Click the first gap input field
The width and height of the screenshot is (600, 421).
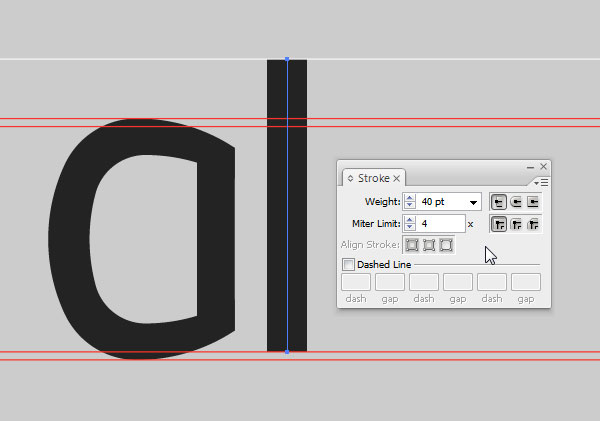[x=390, y=282]
